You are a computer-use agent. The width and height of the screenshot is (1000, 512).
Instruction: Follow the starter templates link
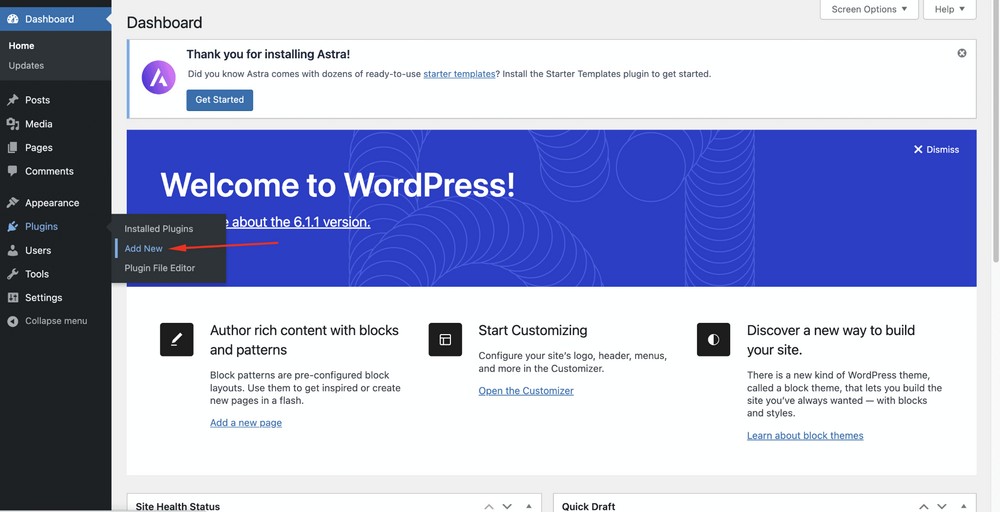click(459, 74)
